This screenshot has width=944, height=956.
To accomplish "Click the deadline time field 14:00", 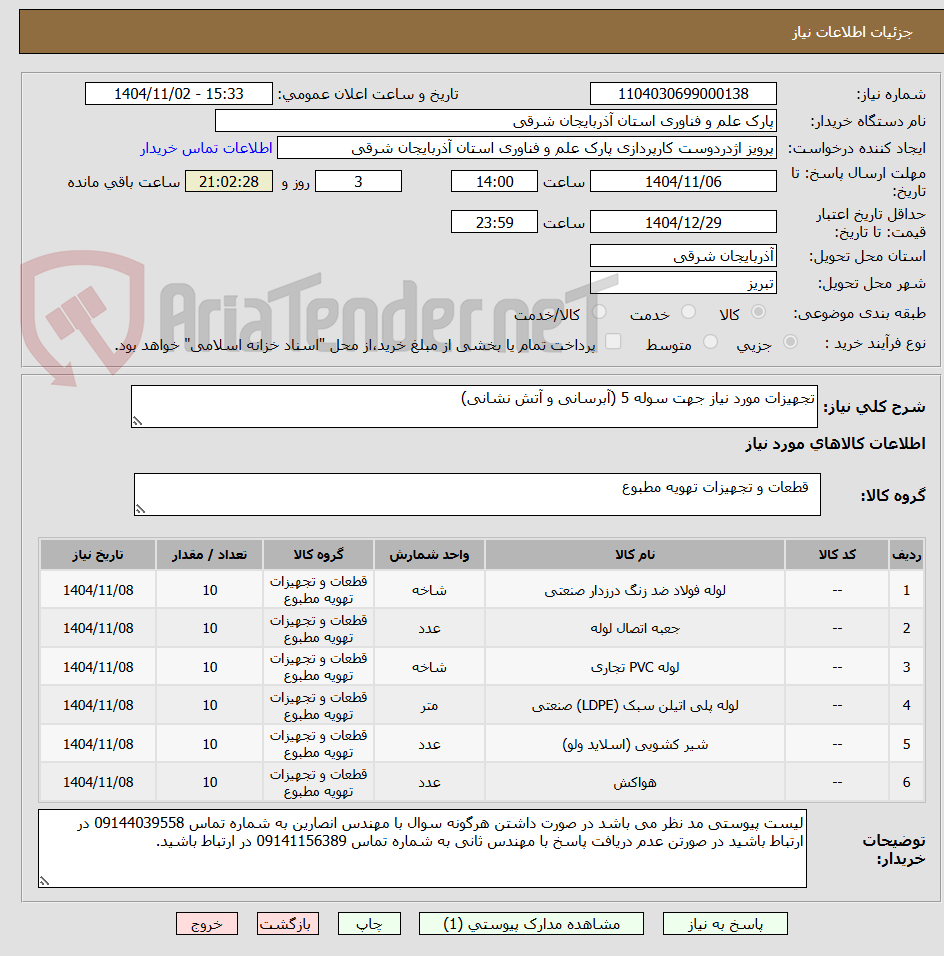I will tap(495, 182).
